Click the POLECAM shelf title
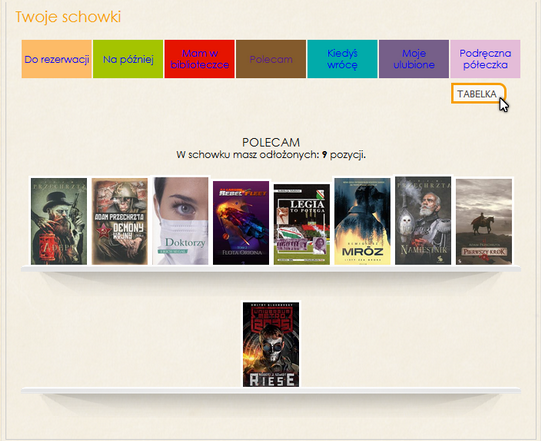This screenshot has width=541, height=441. coord(271,142)
